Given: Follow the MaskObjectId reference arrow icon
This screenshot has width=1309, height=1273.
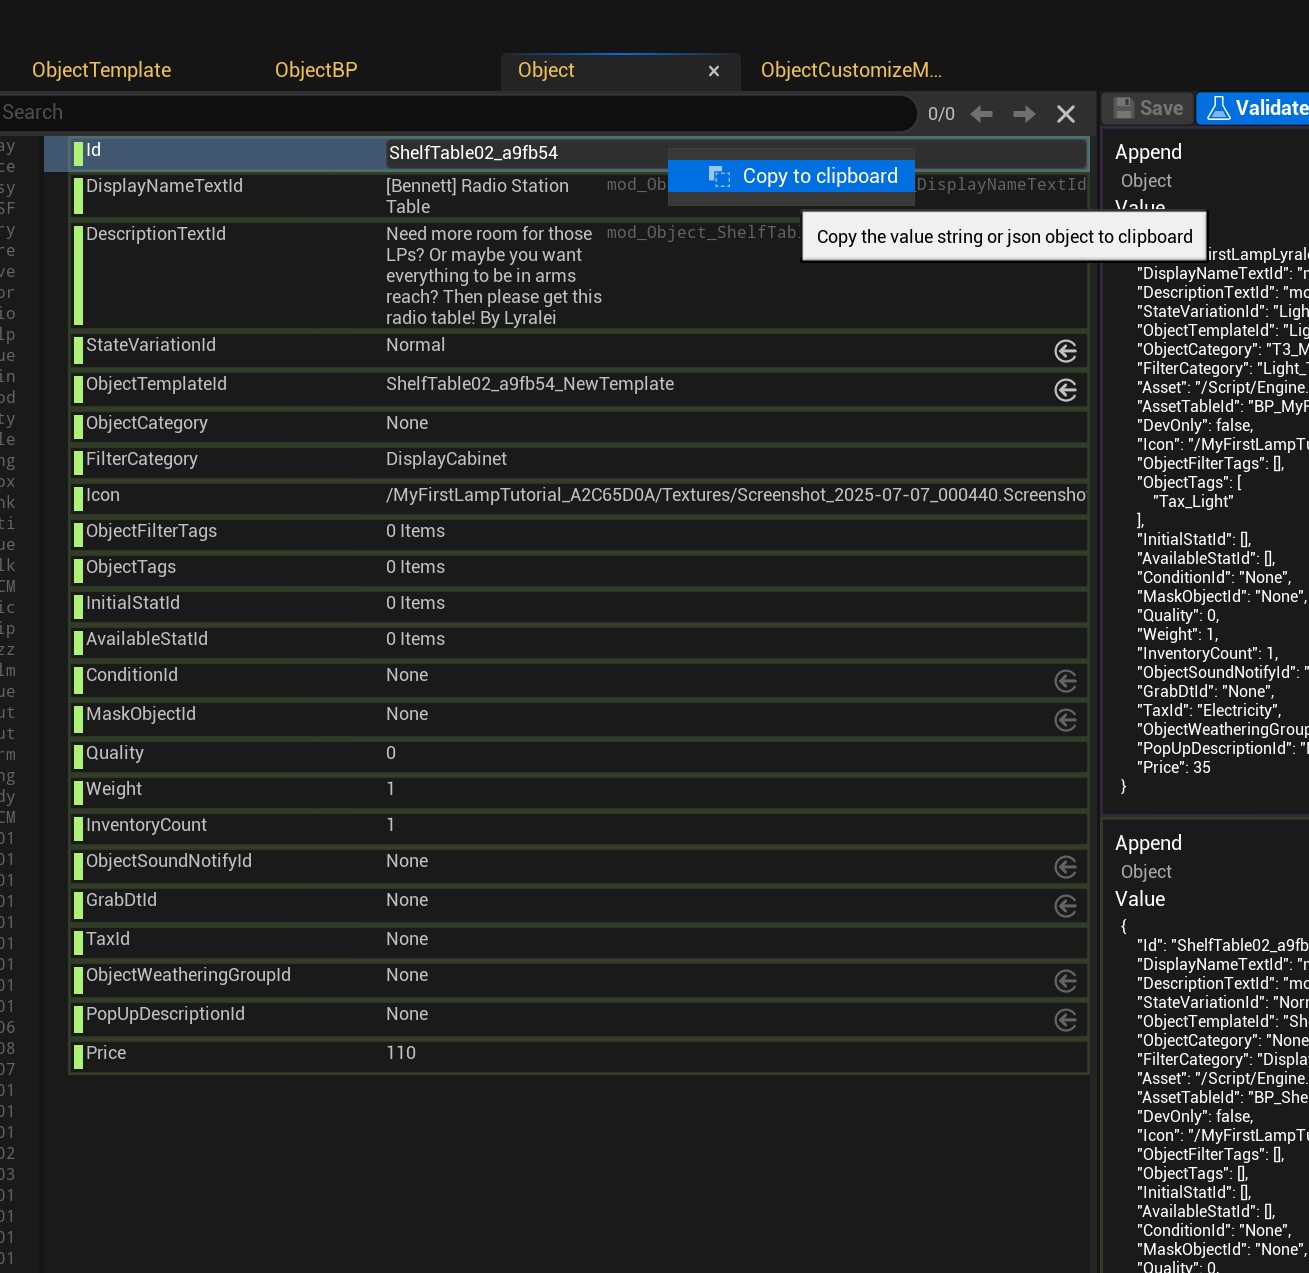Looking at the screenshot, I should point(1066,720).
